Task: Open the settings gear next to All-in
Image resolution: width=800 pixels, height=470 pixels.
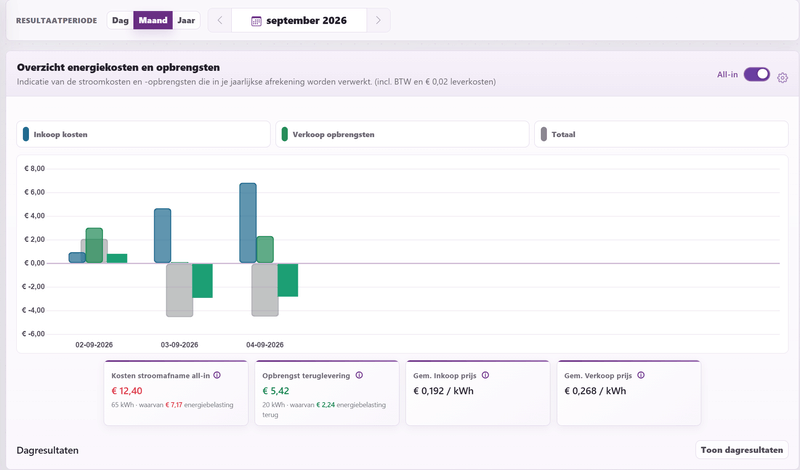Action: (782, 78)
